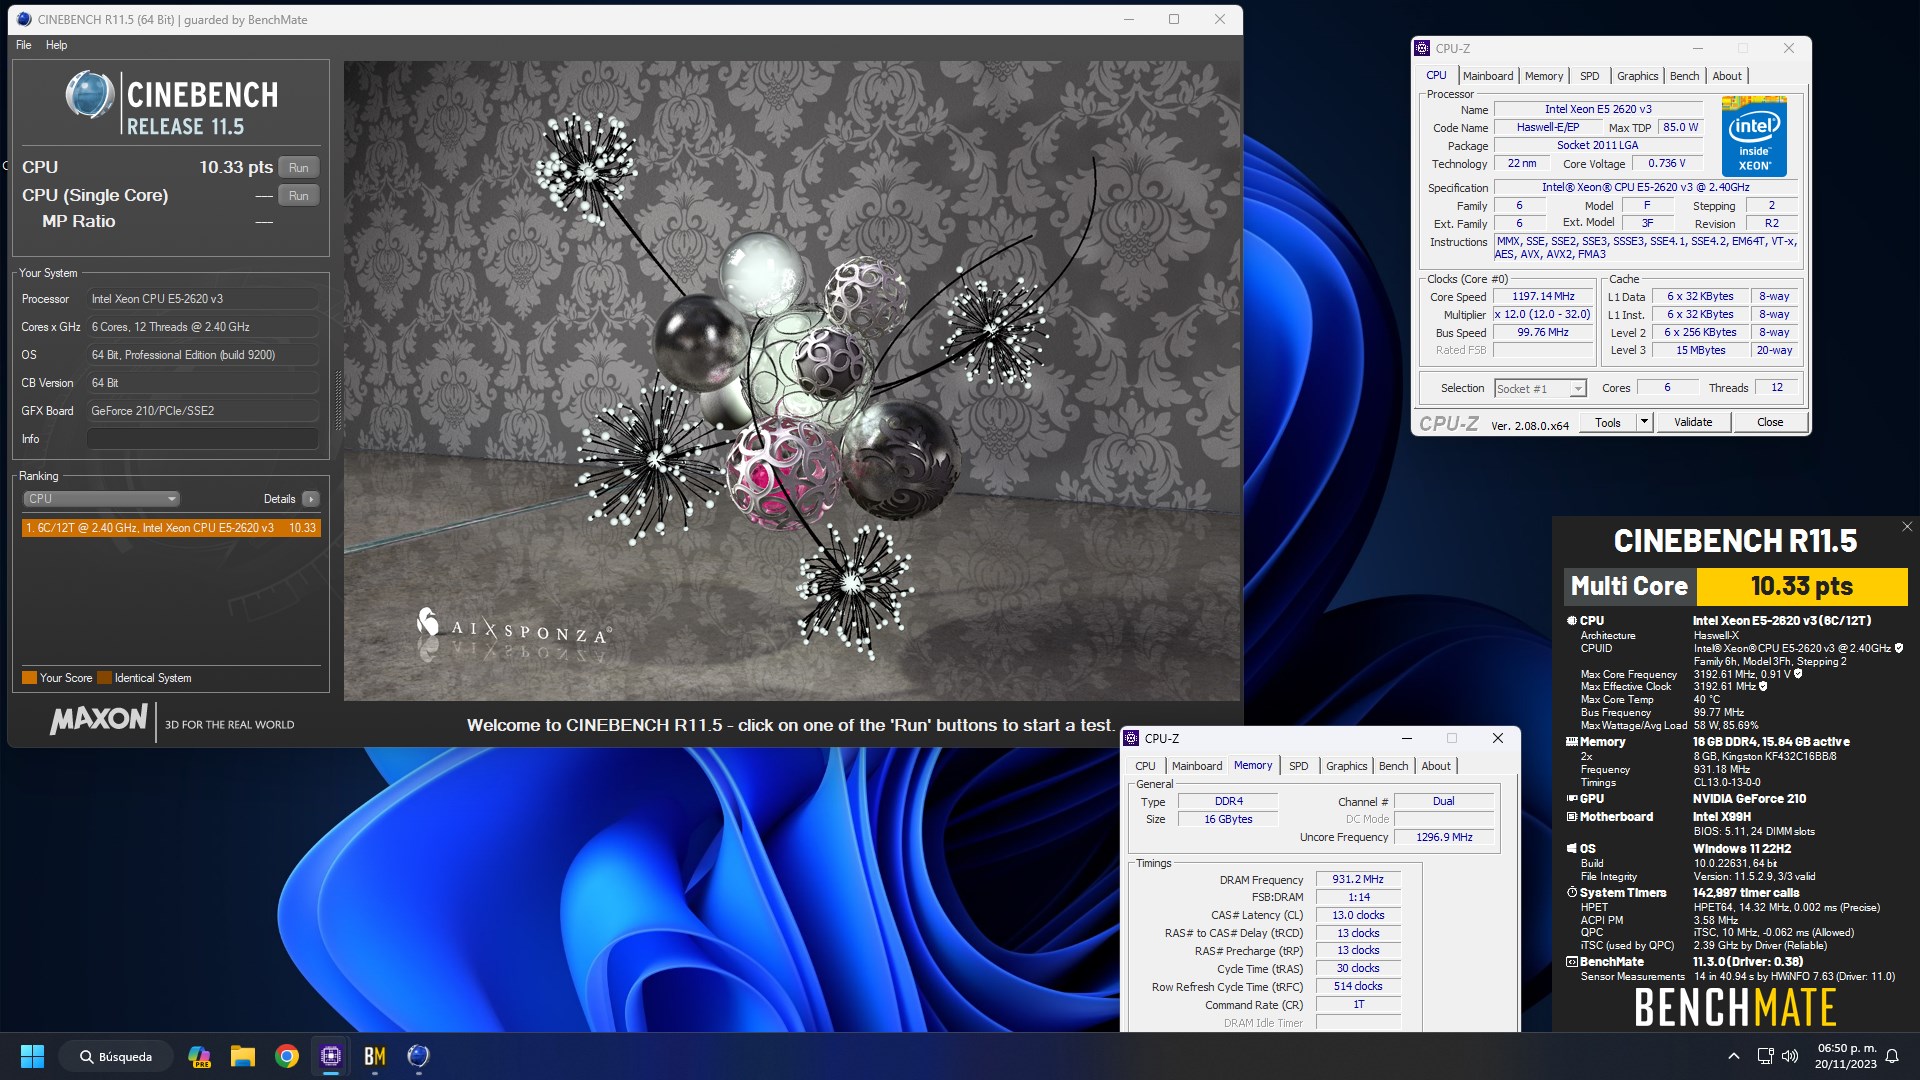Screen dimensions: 1920x1080
Task: Click the Cinebench window title bar icon
Action: (24, 19)
